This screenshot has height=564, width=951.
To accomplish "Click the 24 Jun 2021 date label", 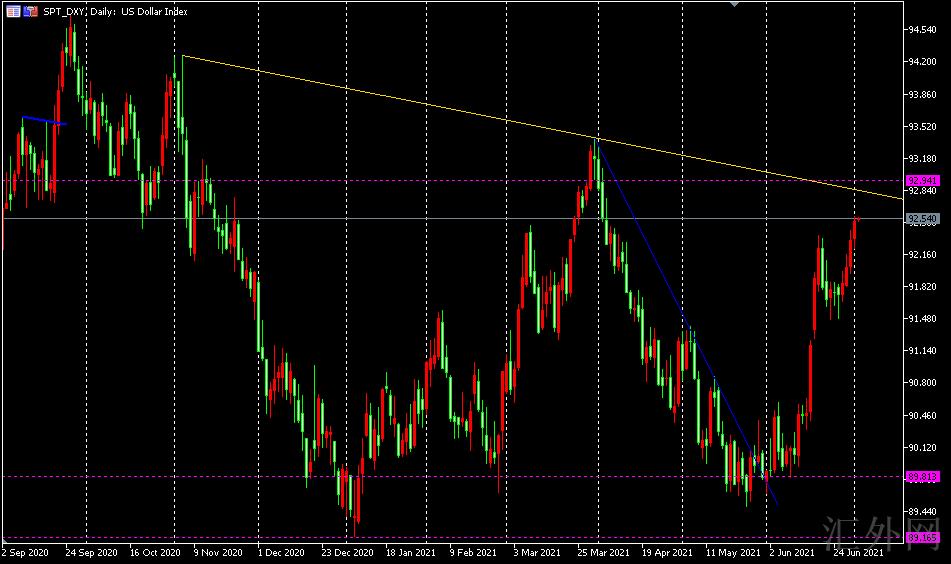I will (858, 552).
